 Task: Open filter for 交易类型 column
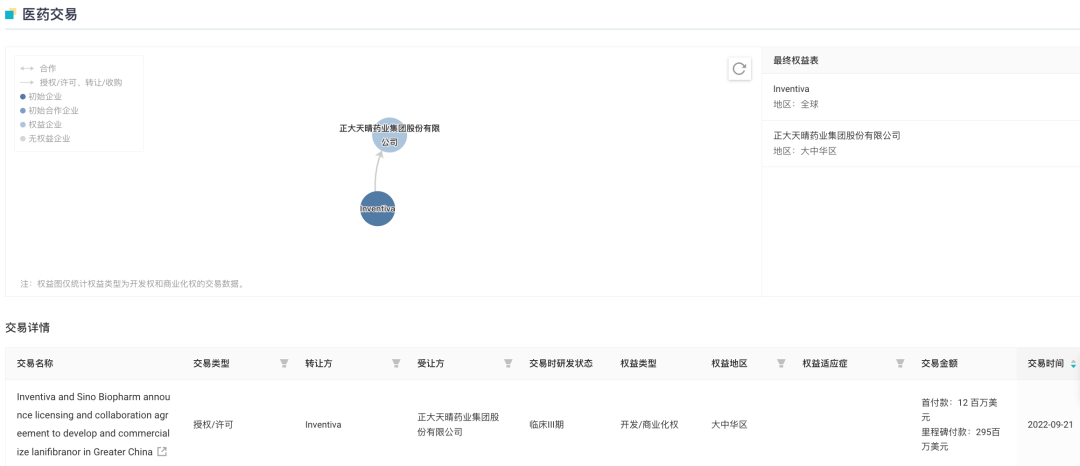click(284, 363)
